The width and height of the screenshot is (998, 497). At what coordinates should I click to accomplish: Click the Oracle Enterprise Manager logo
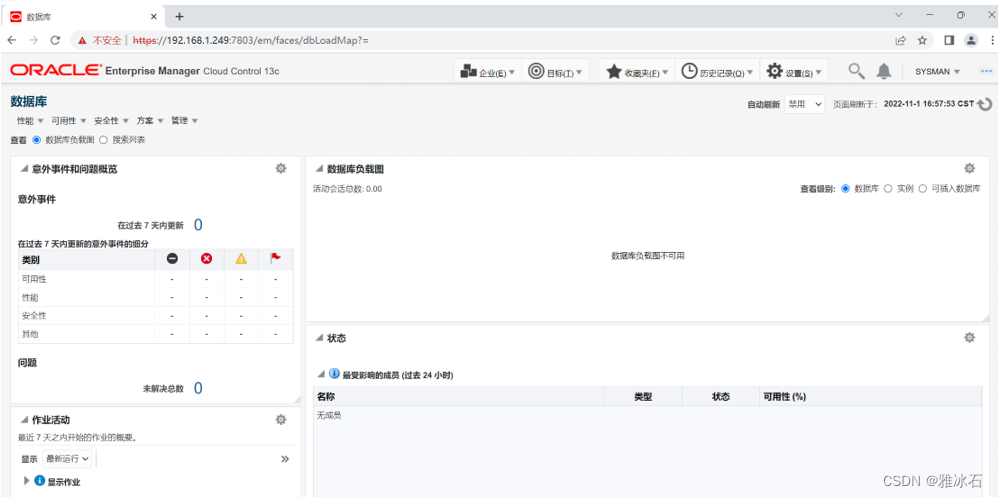pyautogui.click(x=144, y=71)
